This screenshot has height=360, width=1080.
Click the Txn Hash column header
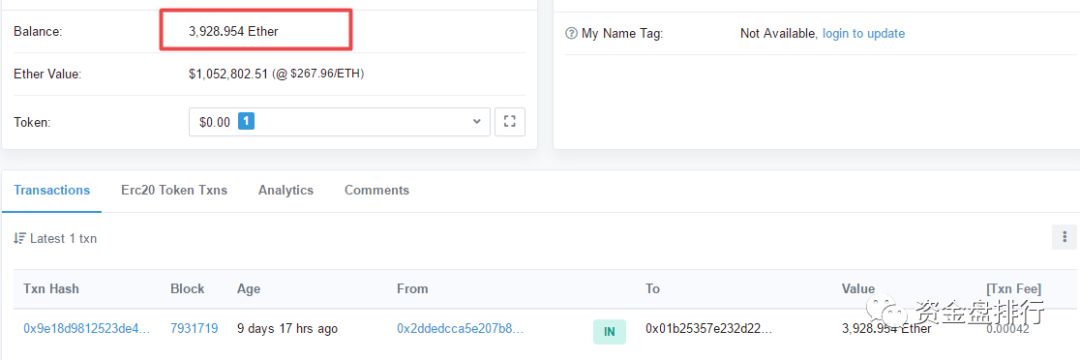(x=51, y=288)
